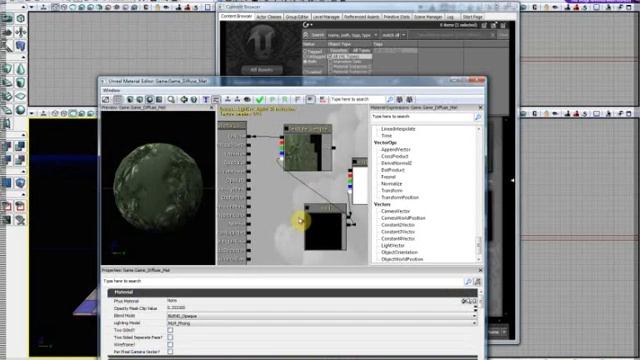This screenshot has width=640, height=360.
Task: Enable Two Sided Separate Pass checkbox
Action: 170,338
